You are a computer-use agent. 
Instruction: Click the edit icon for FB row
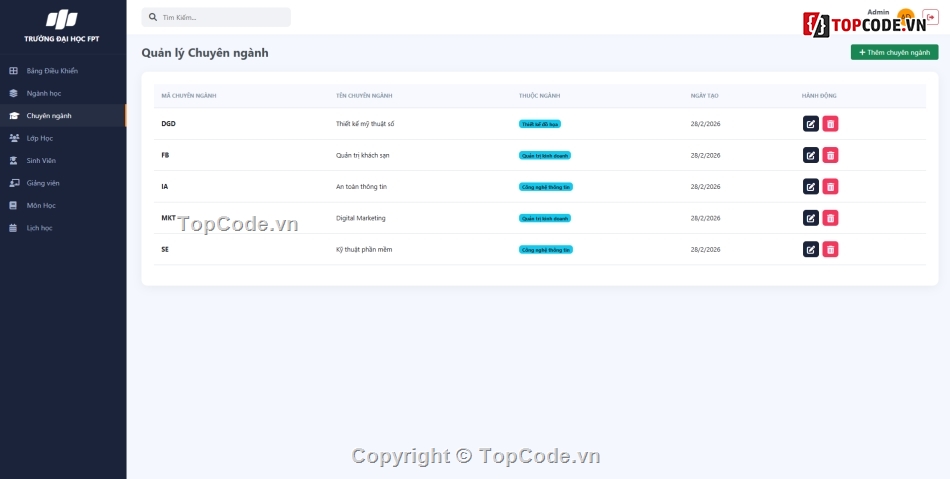coord(810,155)
